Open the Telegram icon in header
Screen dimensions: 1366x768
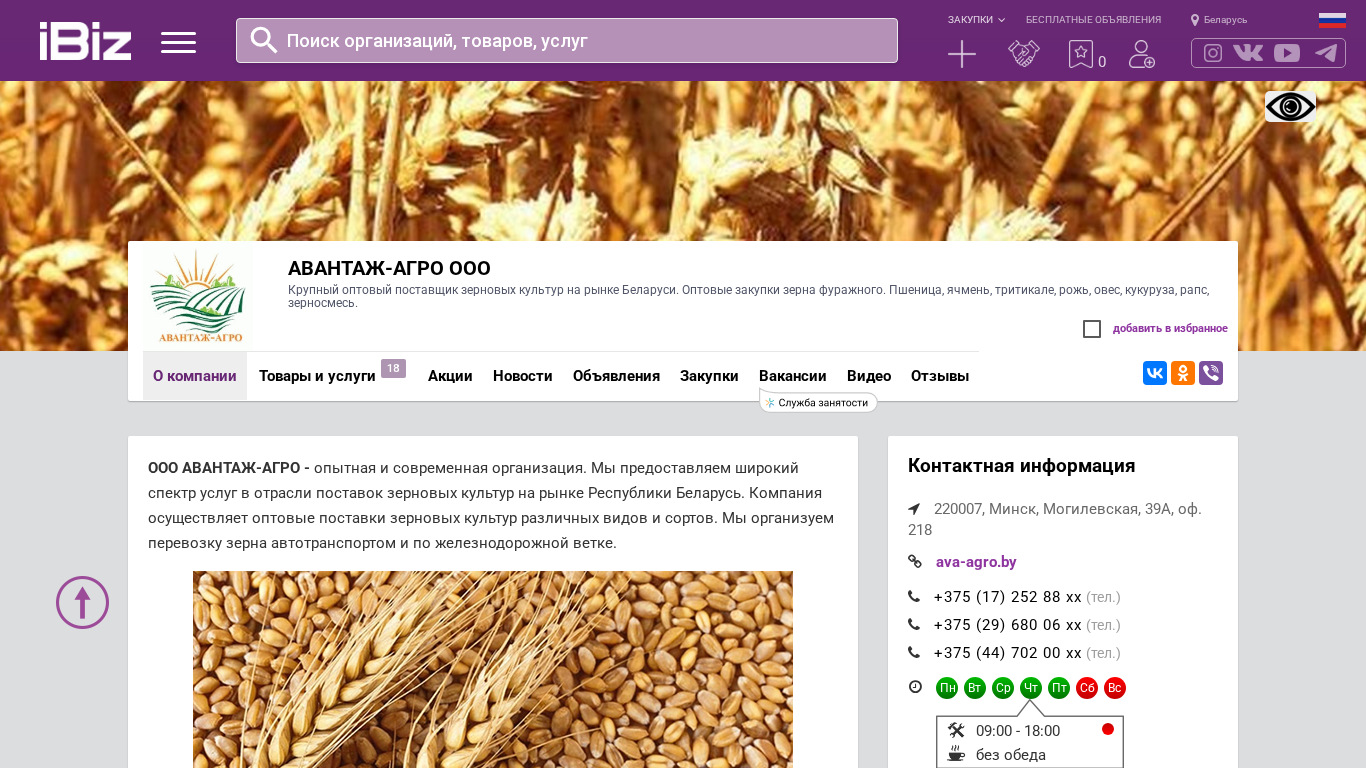(1326, 53)
